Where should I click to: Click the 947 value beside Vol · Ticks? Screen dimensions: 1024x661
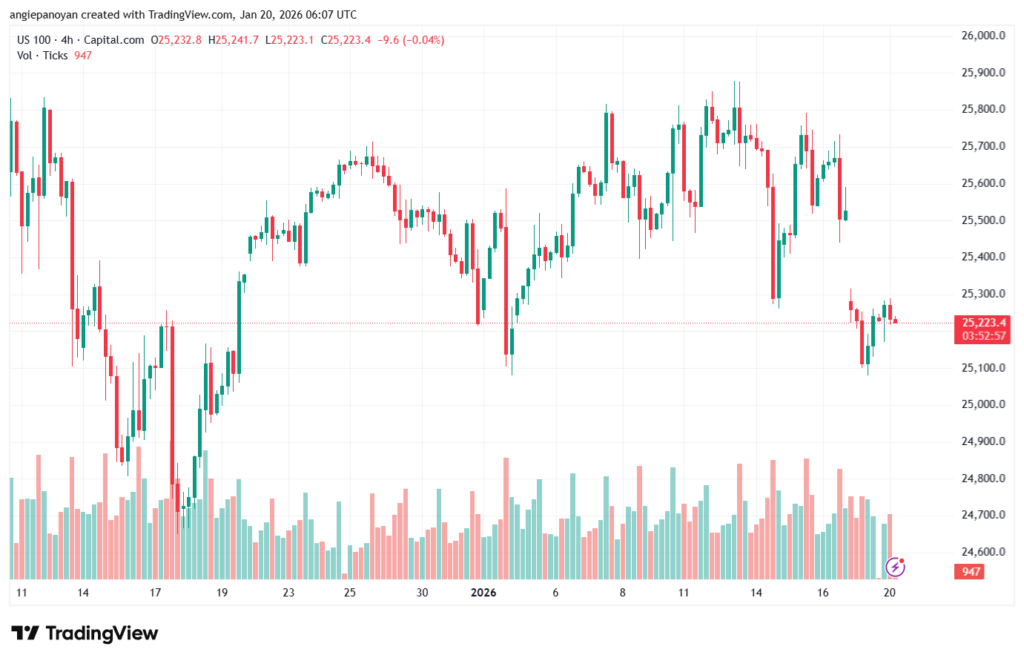tap(83, 55)
